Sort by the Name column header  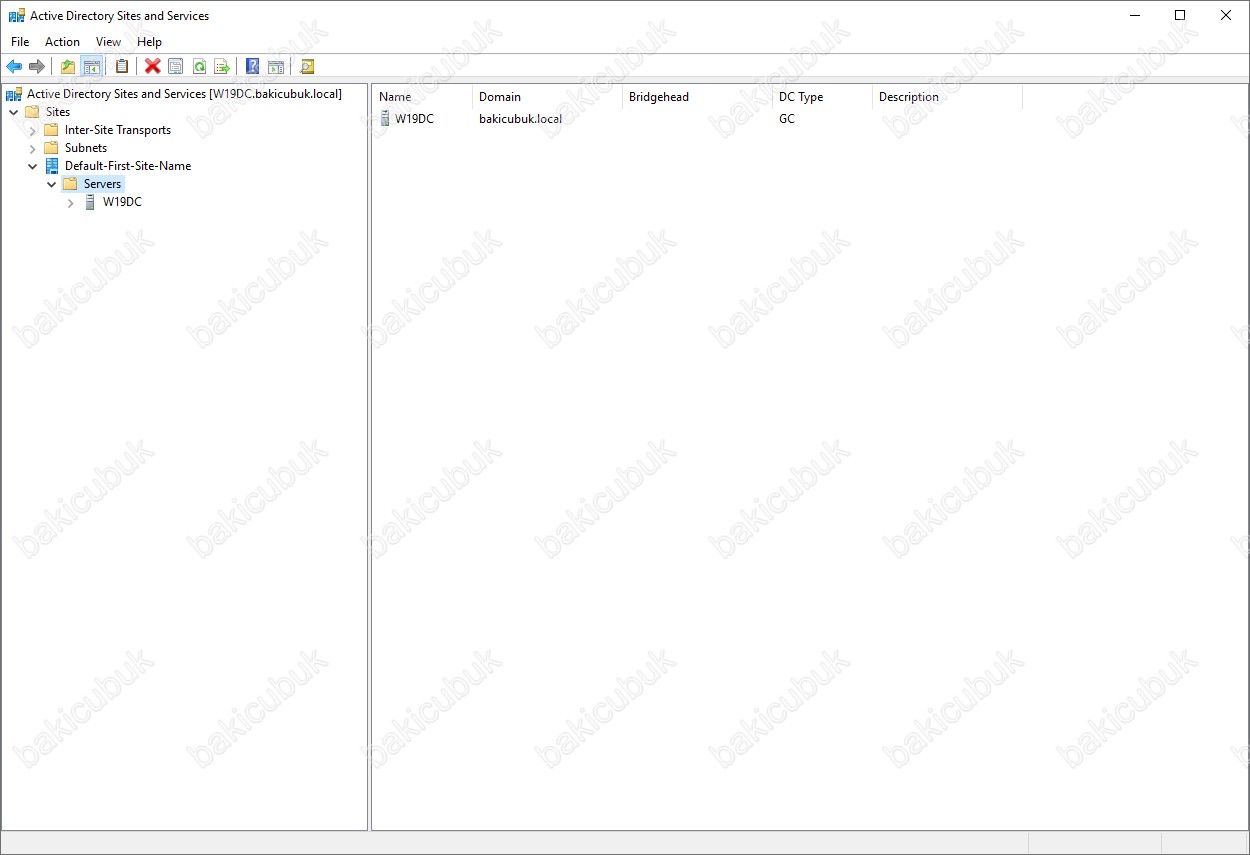(422, 97)
